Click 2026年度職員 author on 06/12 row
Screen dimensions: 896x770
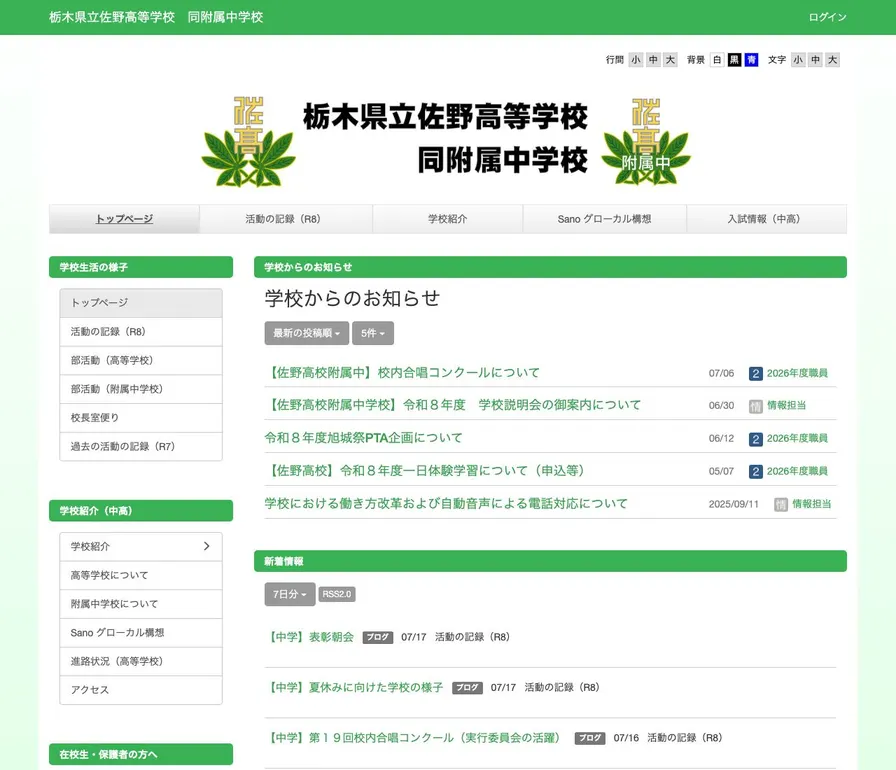(x=797, y=439)
